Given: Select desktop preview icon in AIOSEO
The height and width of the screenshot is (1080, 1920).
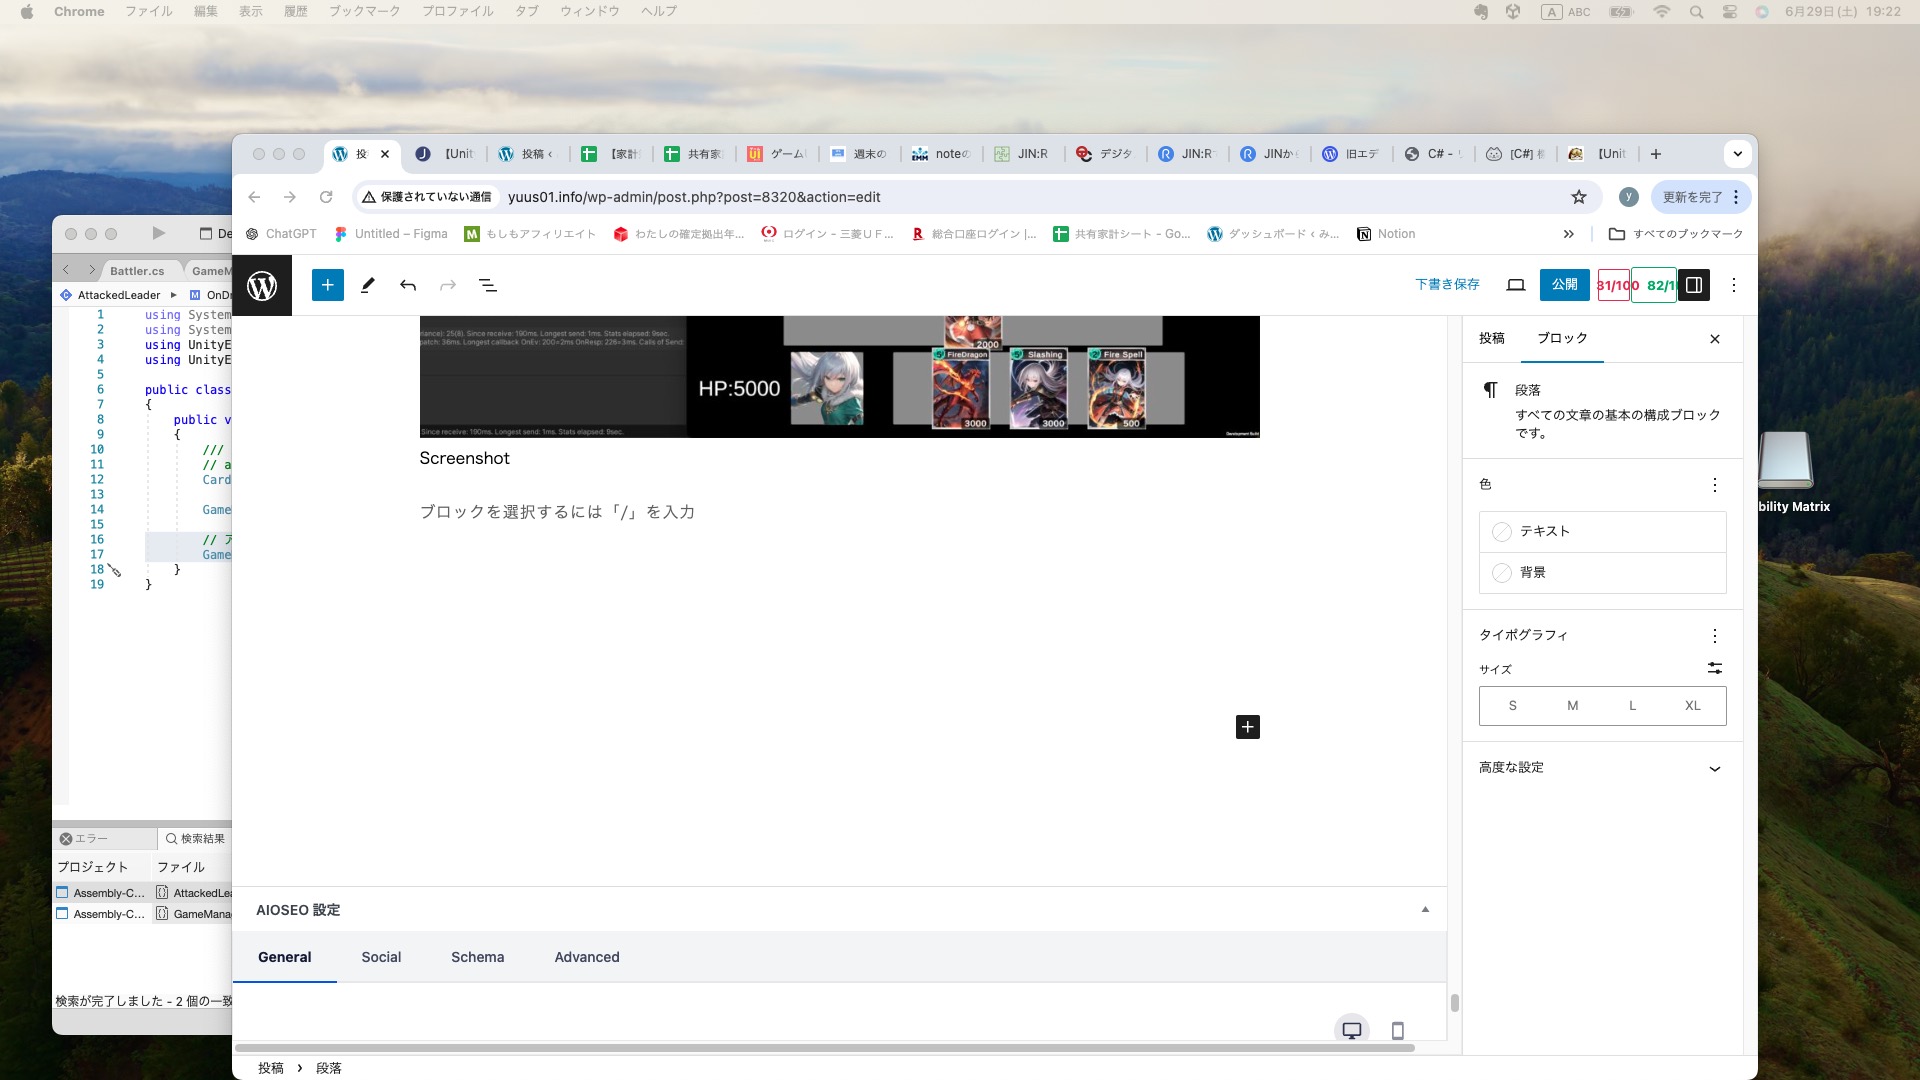Looking at the screenshot, I should 1352,1030.
